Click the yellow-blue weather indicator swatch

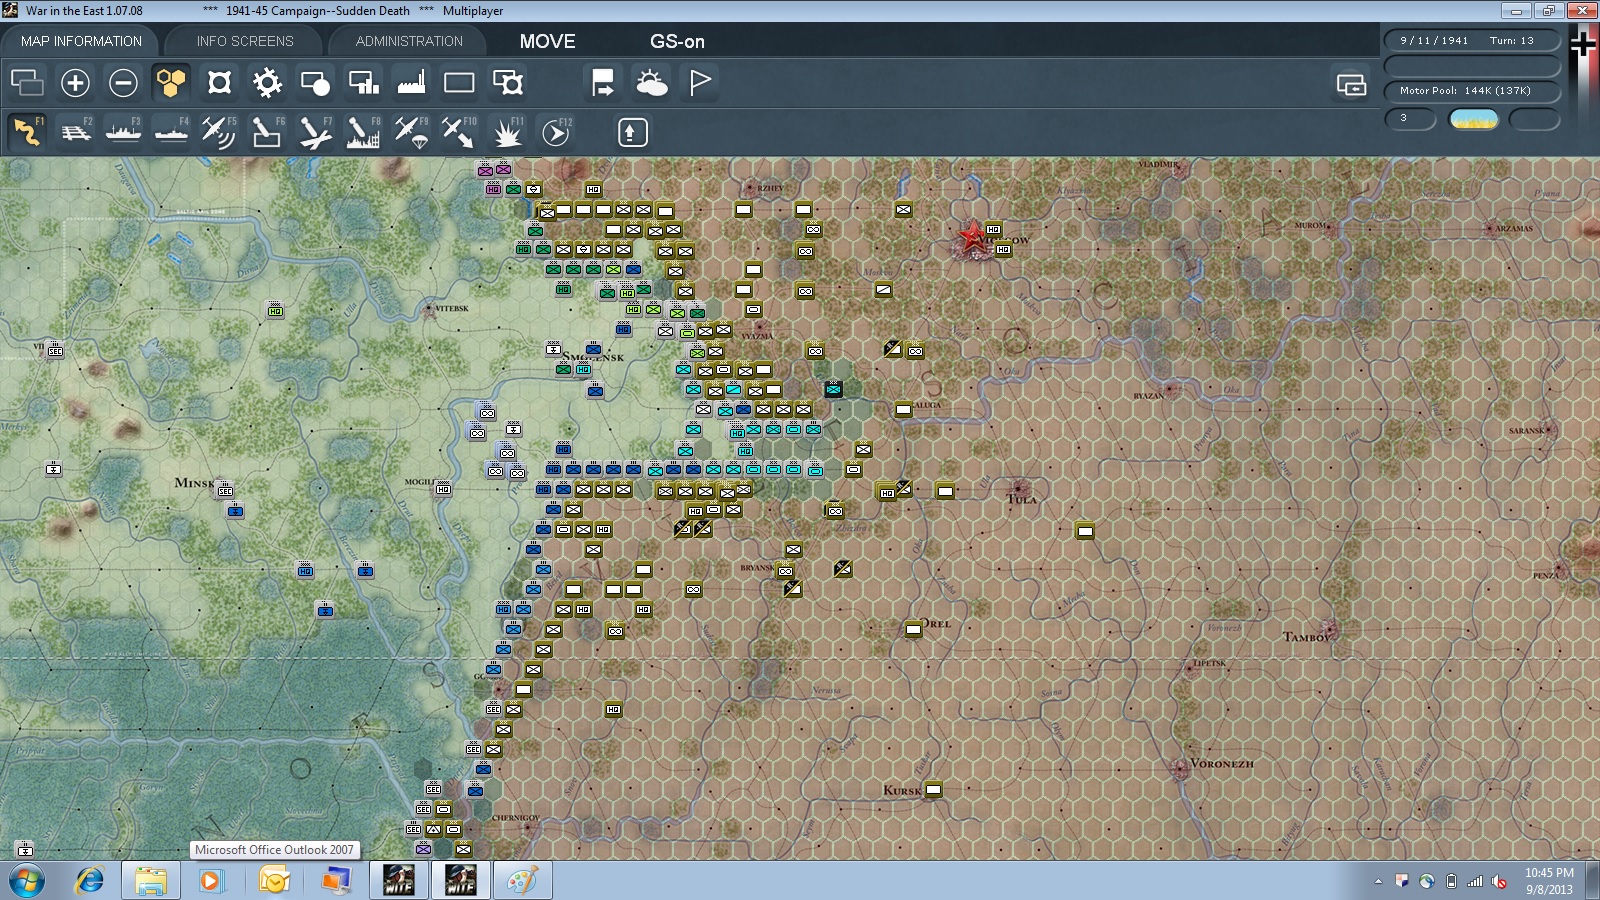coord(1474,120)
